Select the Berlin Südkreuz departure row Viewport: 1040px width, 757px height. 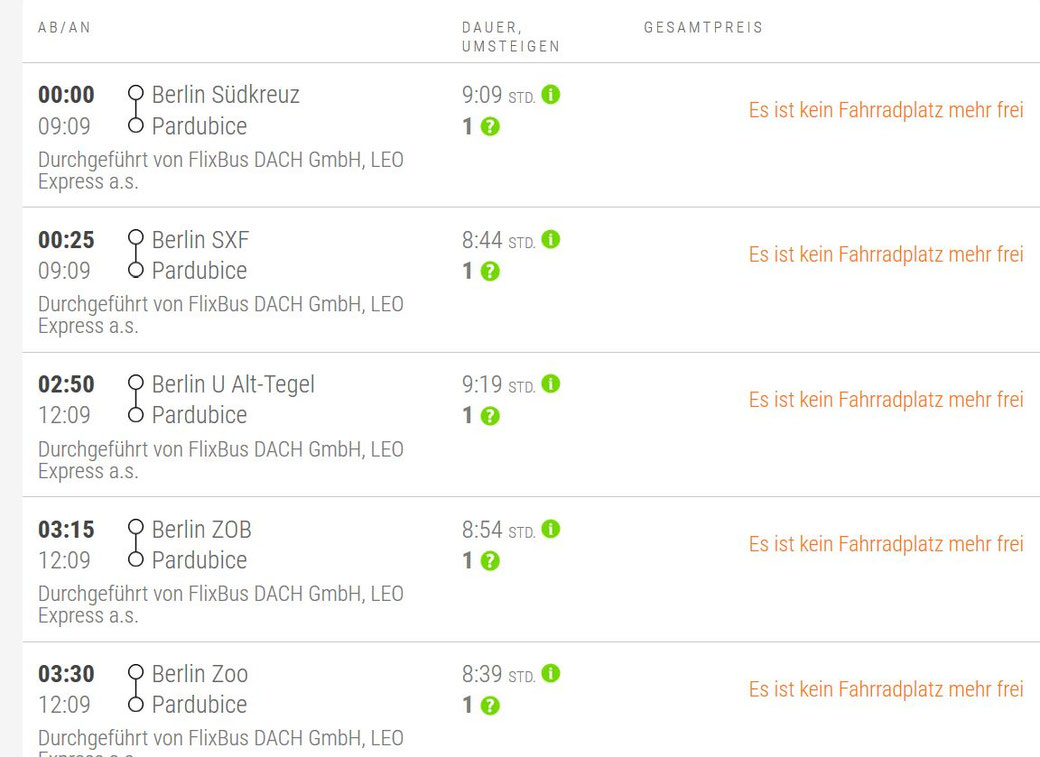point(225,95)
